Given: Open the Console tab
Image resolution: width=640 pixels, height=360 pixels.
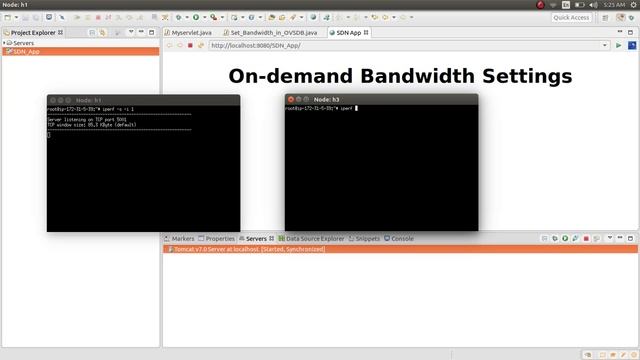Looking at the screenshot, I should pyautogui.click(x=399, y=238).
